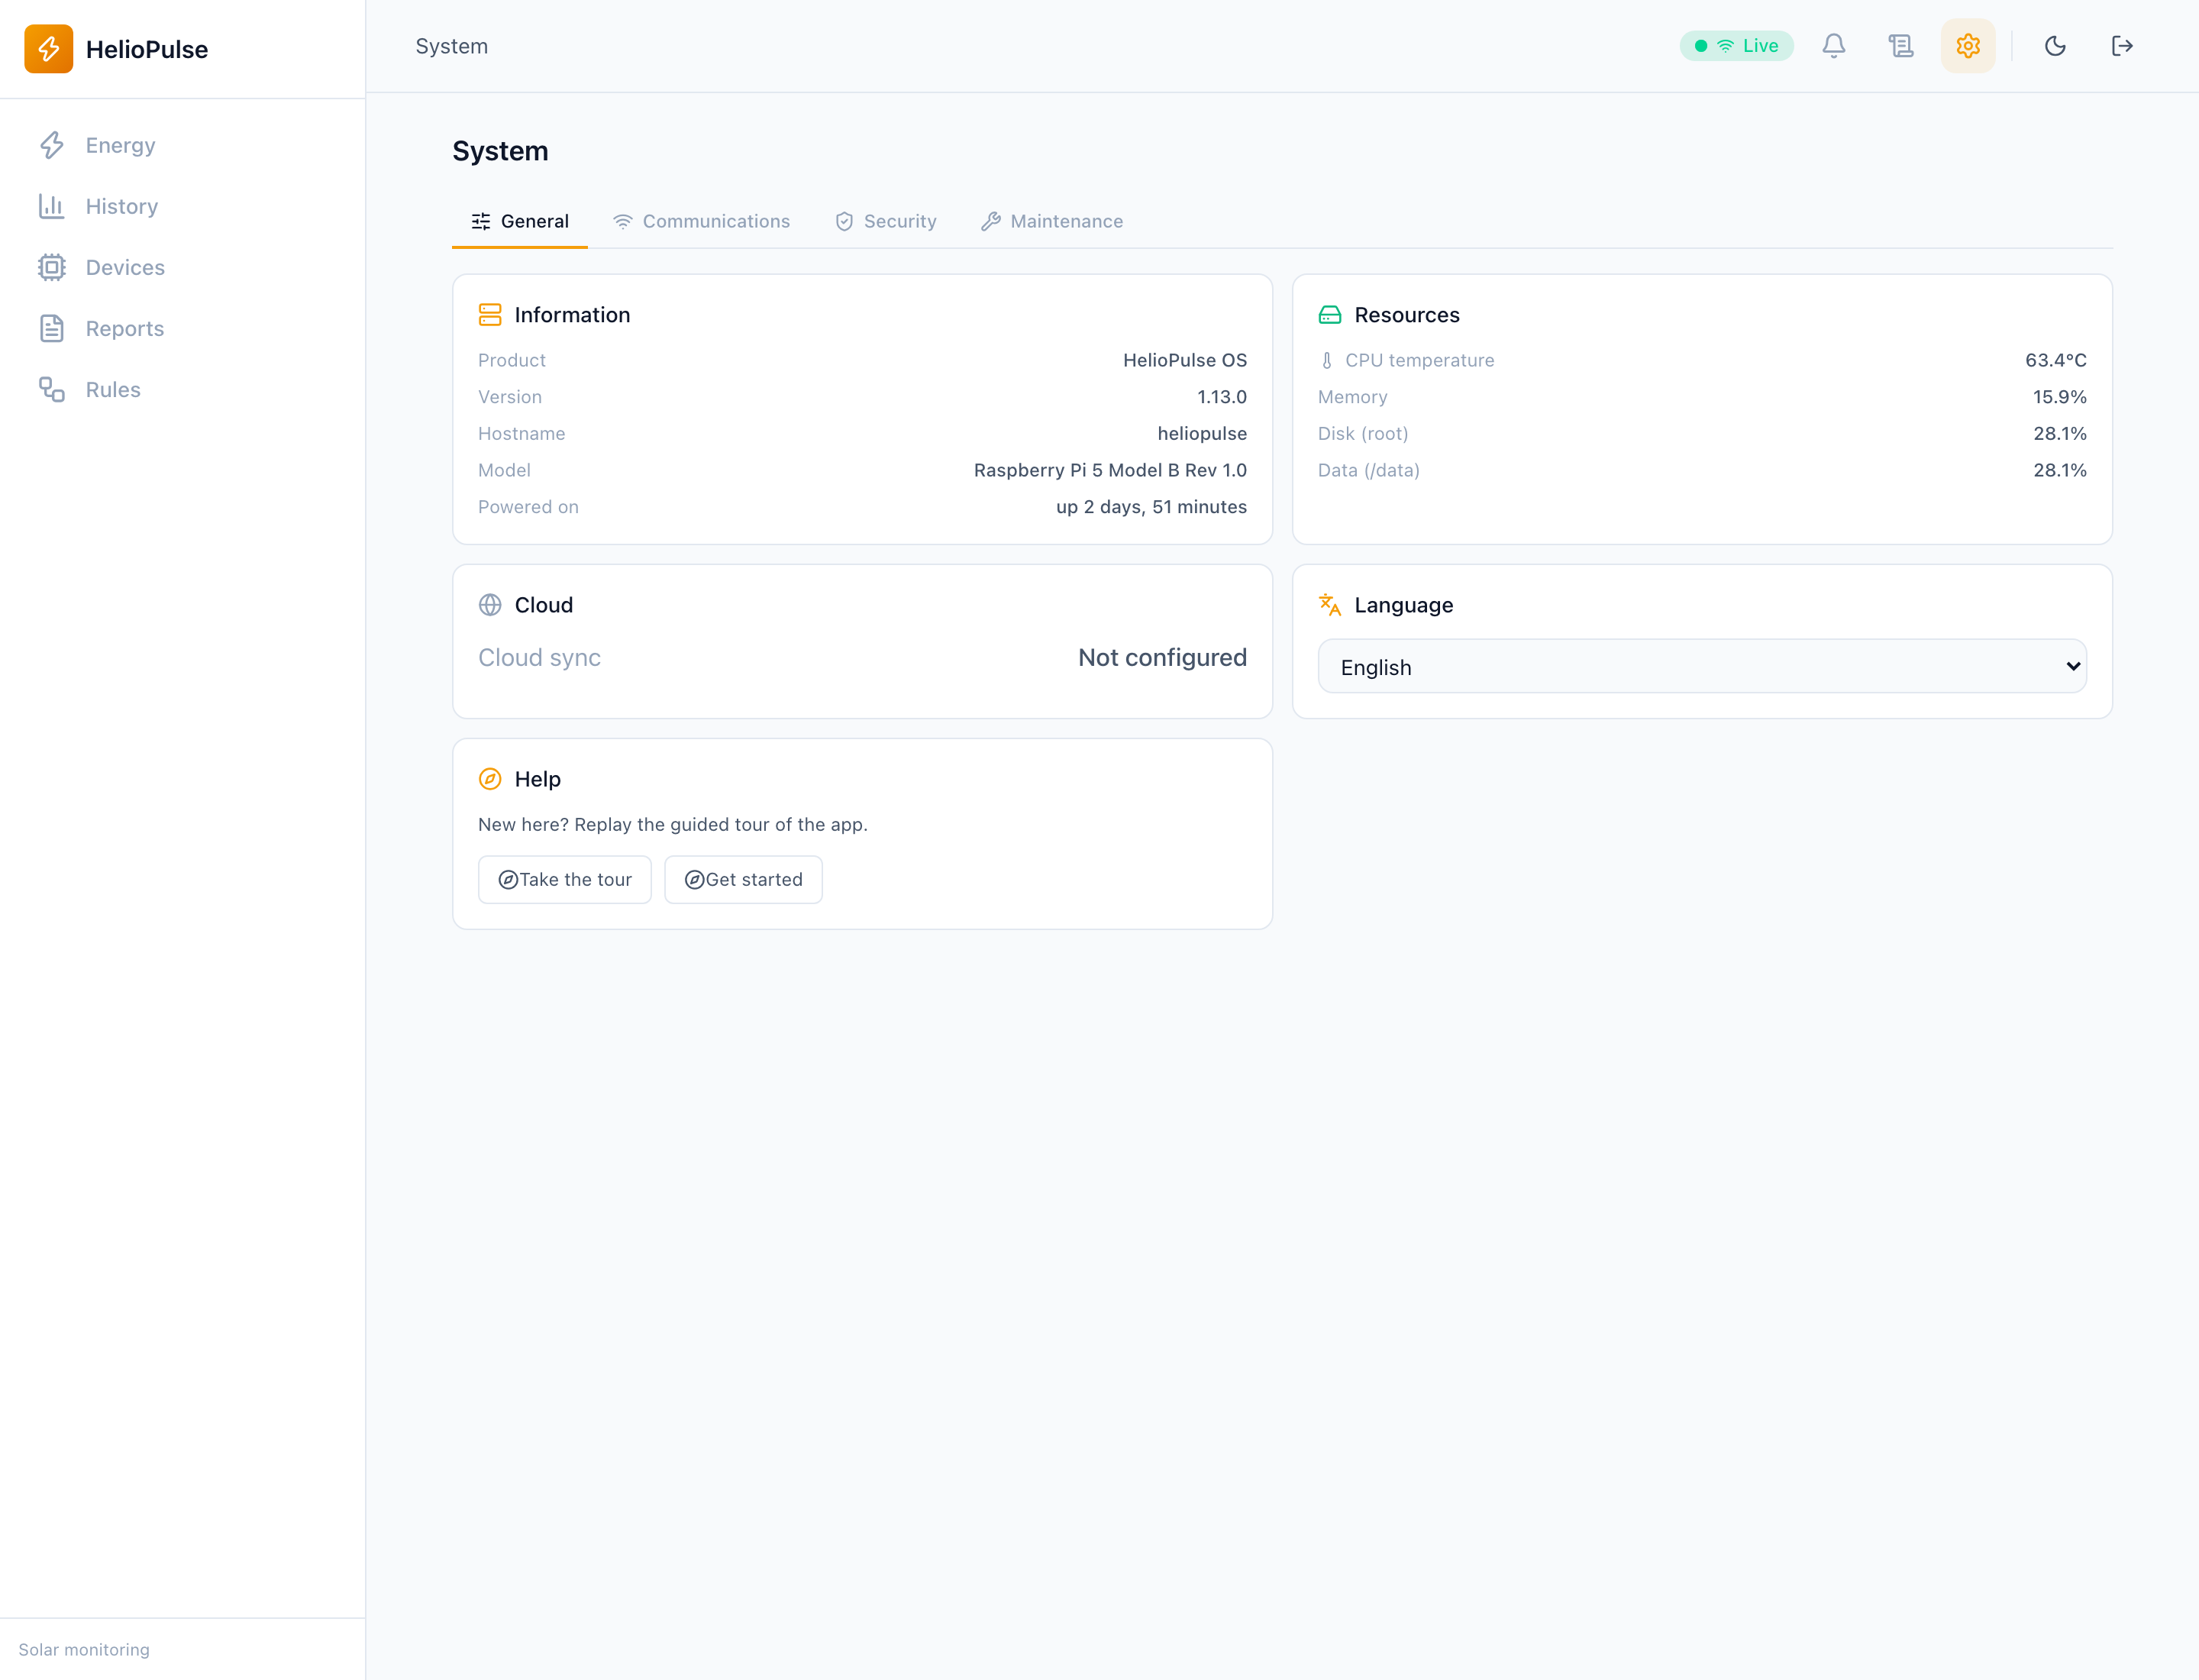Click the HelioPulse lightning logo icon
Viewport: 2199px width, 1680px height.
(48, 49)
